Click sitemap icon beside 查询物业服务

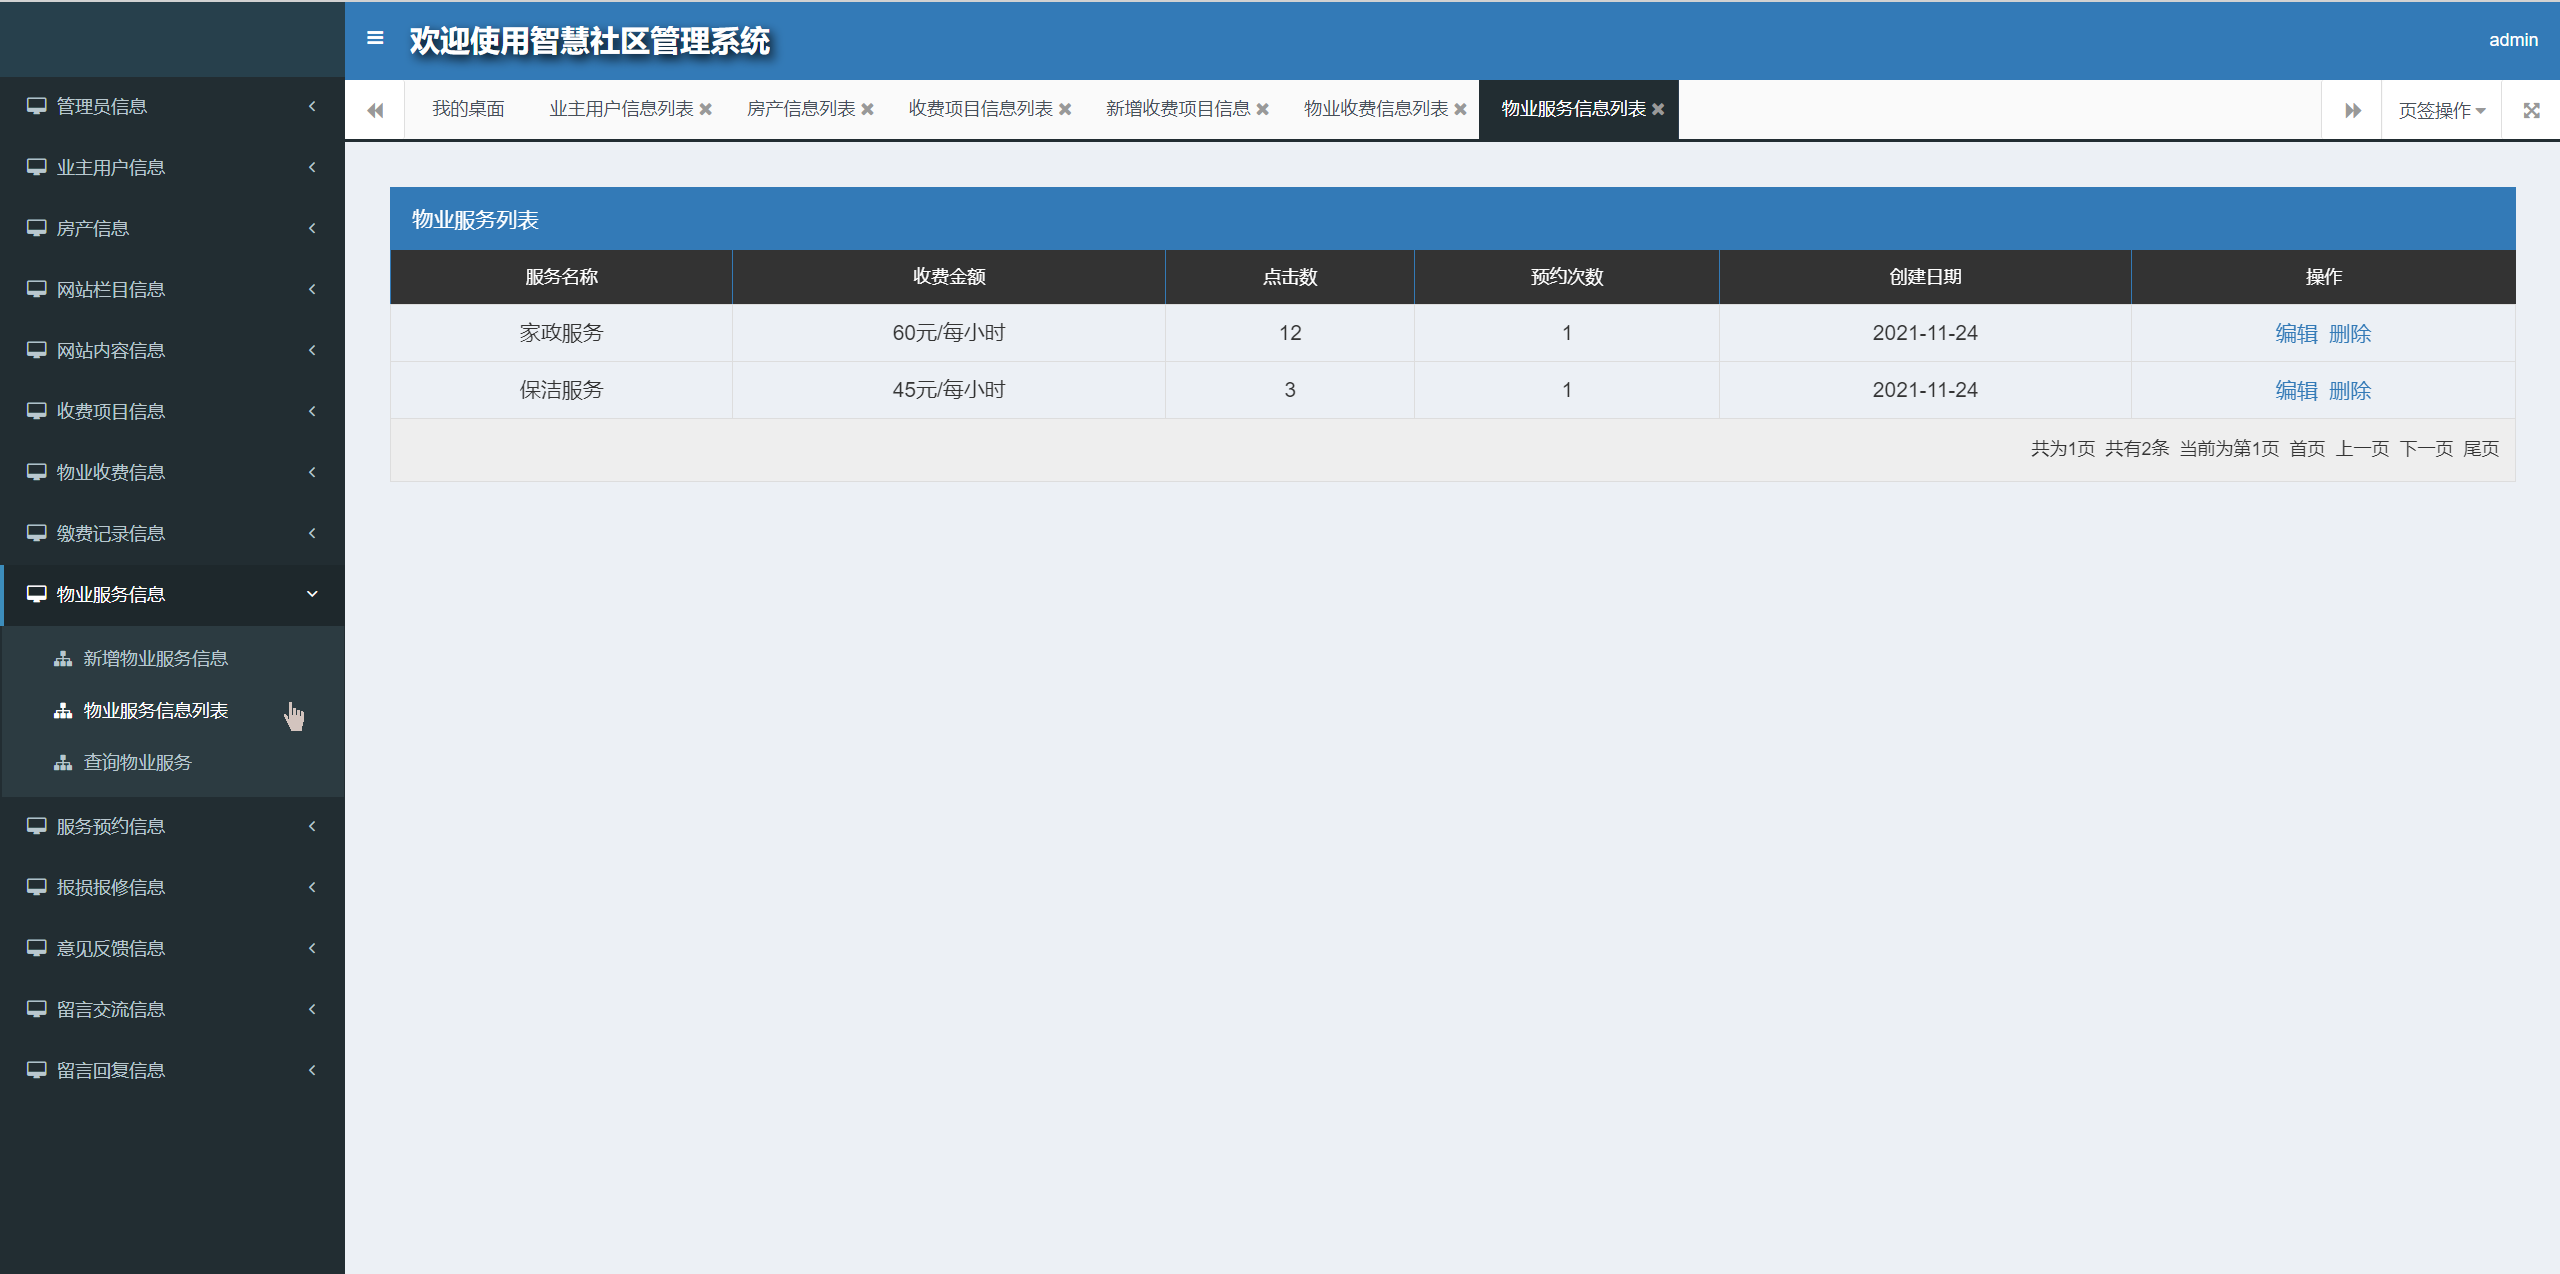(63, 762)
